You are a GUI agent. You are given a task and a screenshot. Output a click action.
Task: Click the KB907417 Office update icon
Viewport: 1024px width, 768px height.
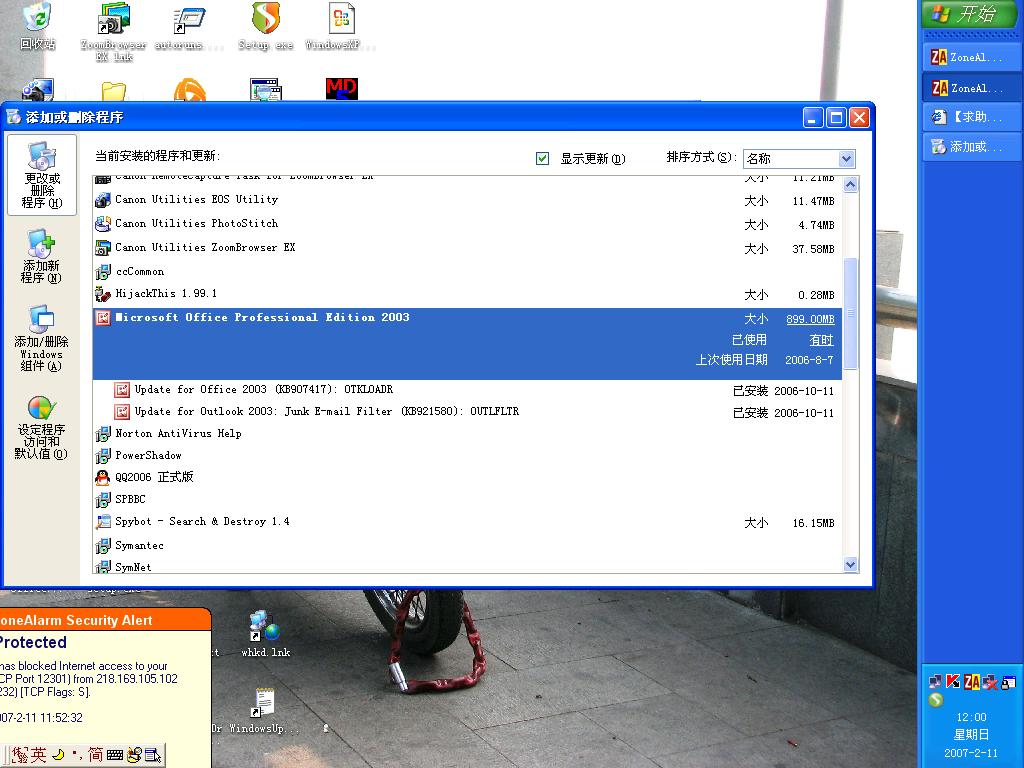122,390
